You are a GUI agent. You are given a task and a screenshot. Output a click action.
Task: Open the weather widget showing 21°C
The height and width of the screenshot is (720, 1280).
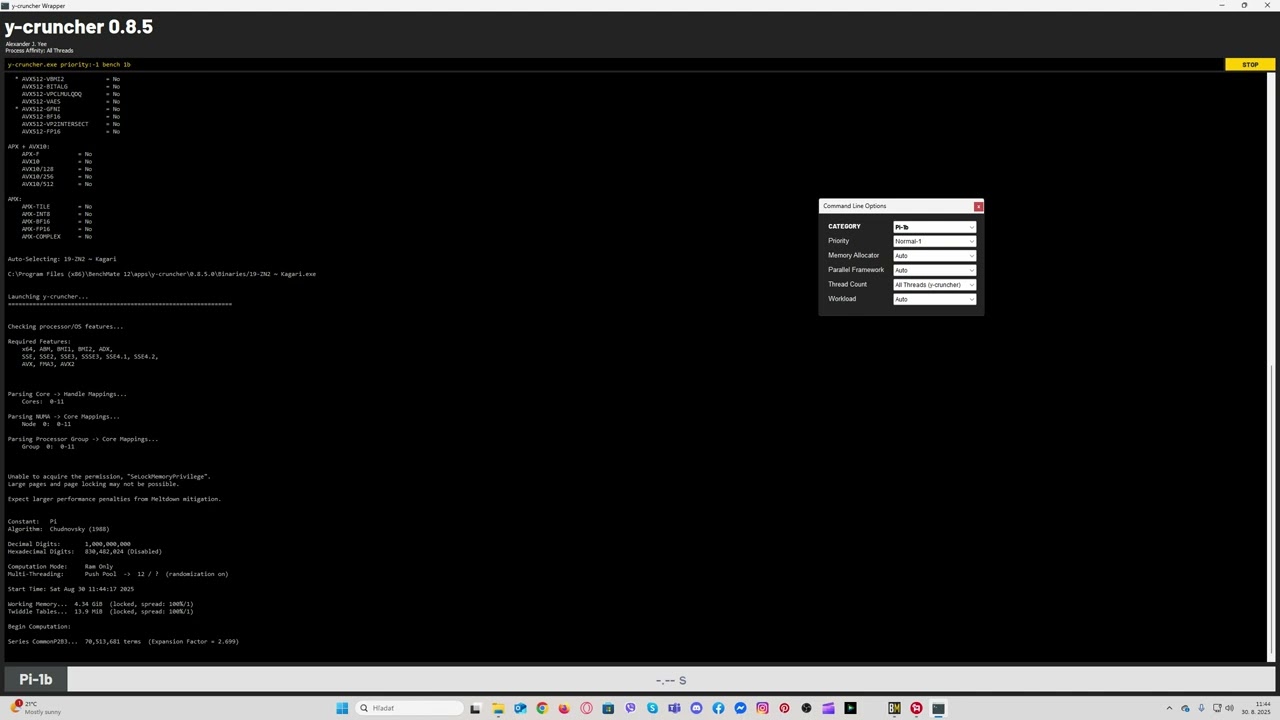tap(35, 708)
